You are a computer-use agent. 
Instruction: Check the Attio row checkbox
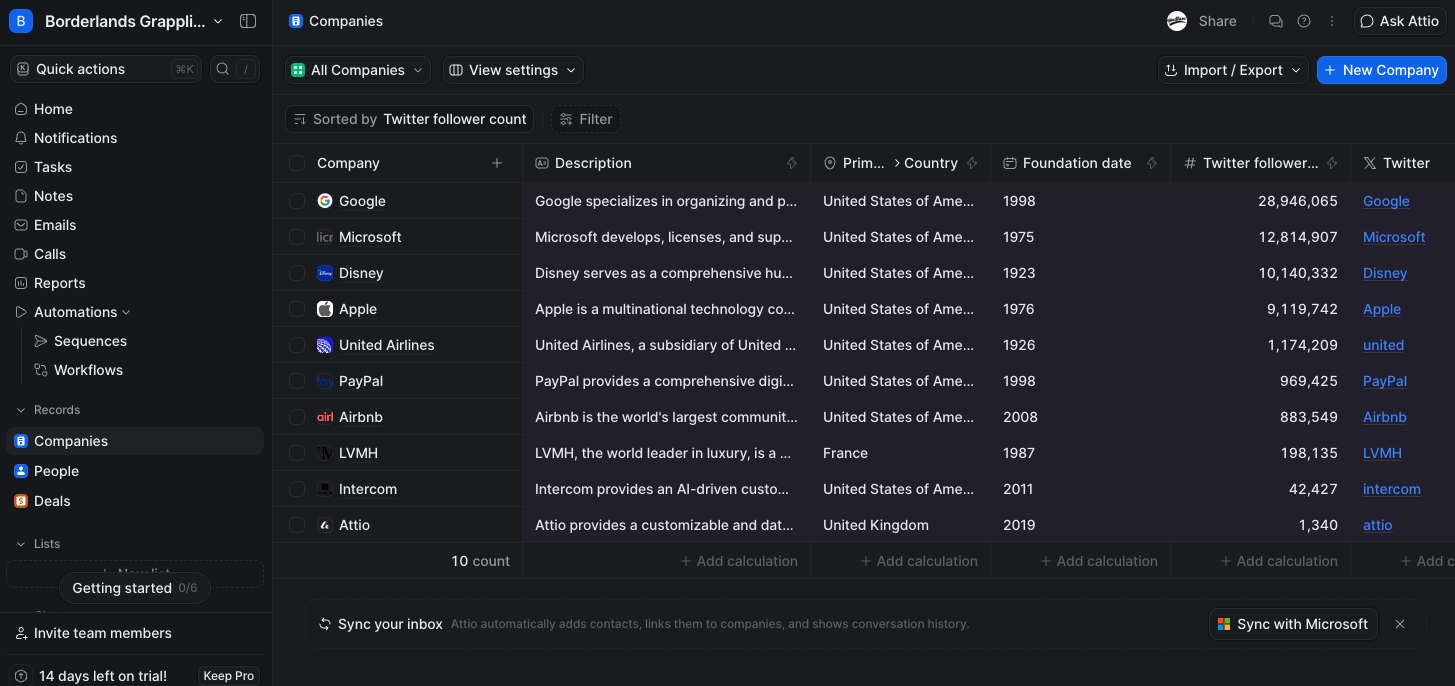tap(297, 525)
